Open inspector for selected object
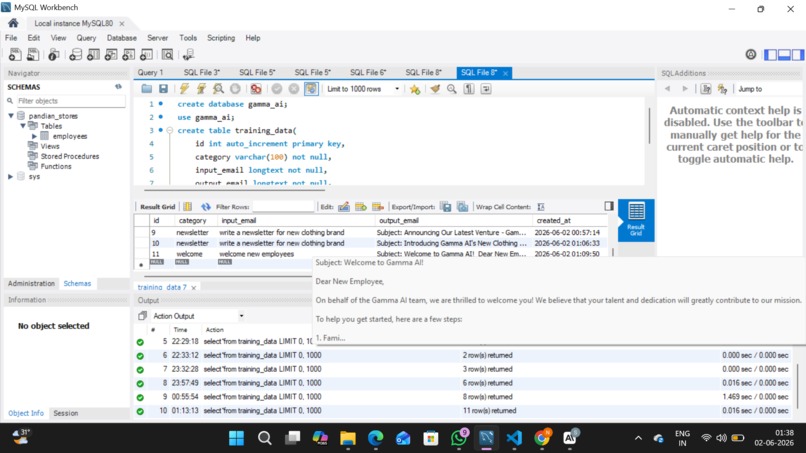Viewport: 806px width, 453px height. pyautogui.click(x=53, y=55)
